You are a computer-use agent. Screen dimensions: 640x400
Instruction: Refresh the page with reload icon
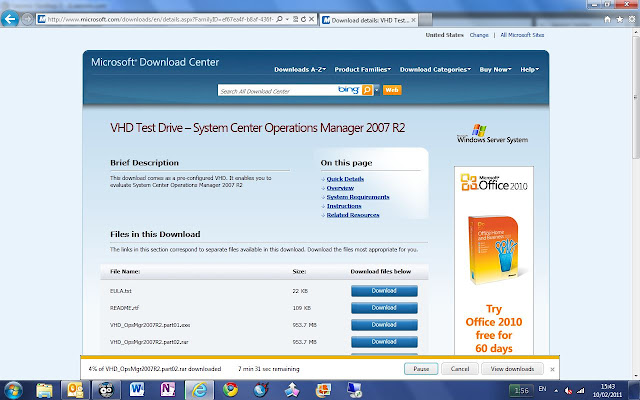pos(303,19)
